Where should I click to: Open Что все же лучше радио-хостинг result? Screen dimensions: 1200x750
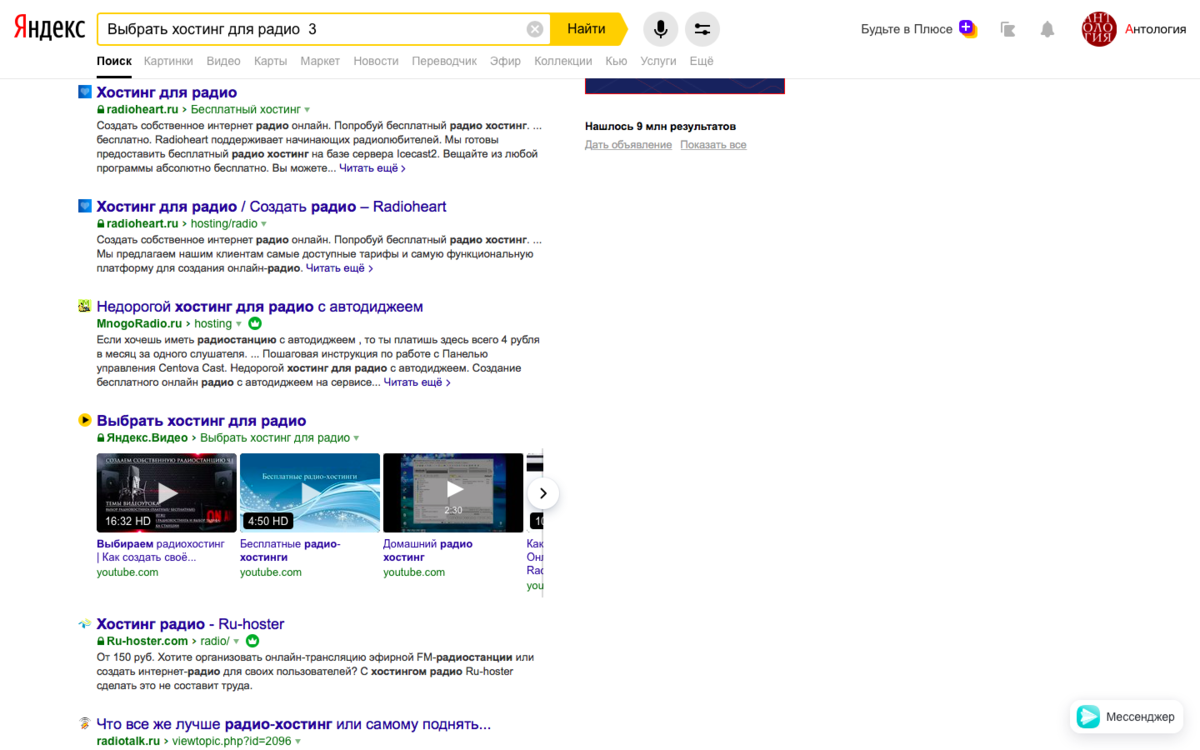(294, 723)
